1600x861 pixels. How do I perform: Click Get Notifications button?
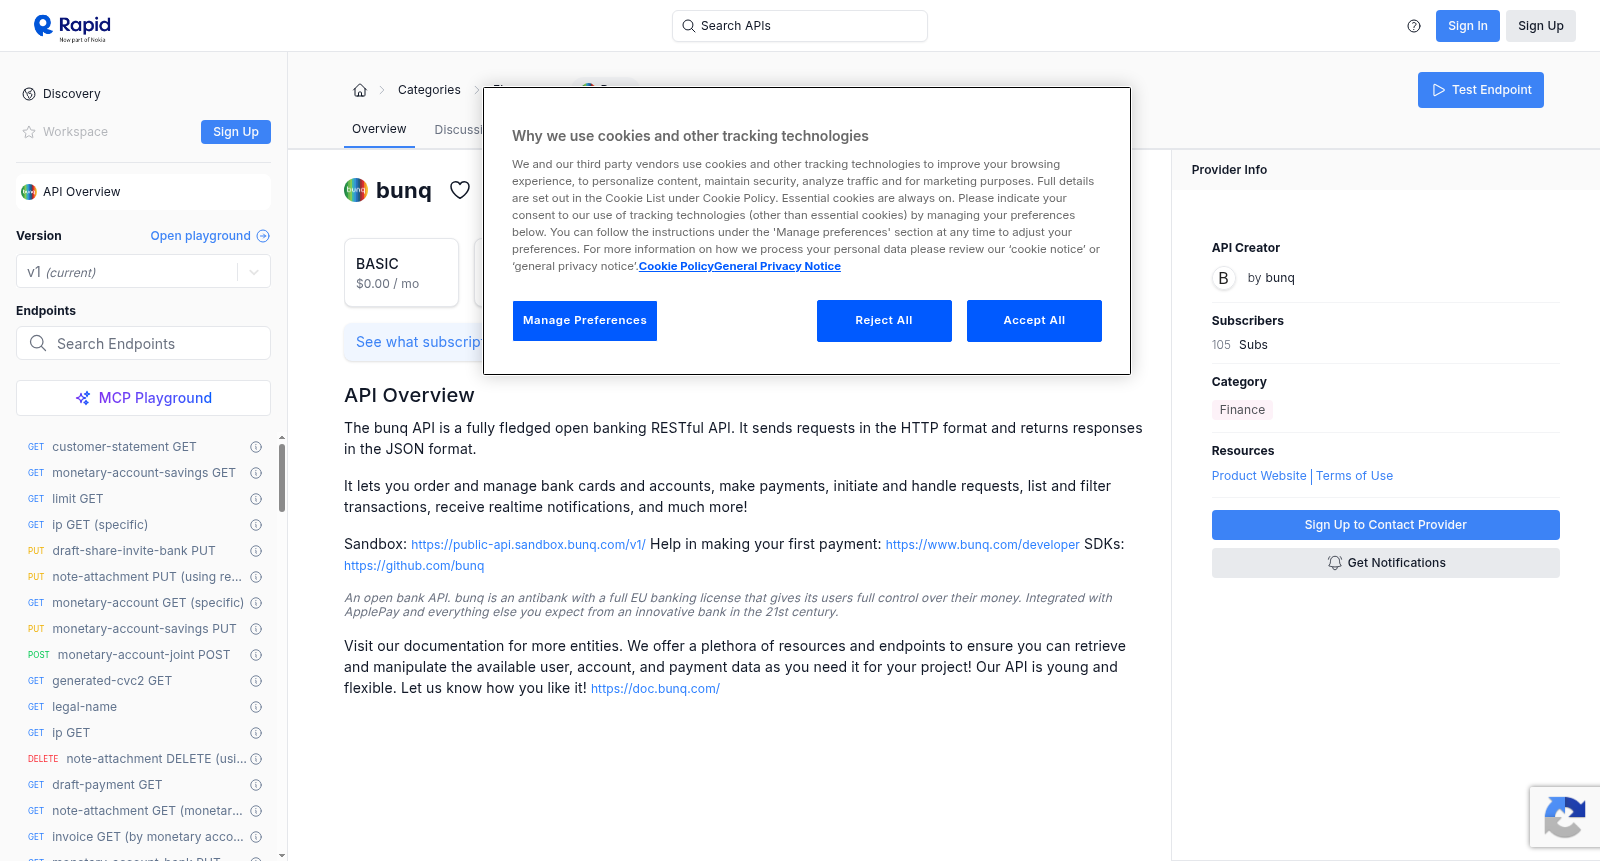pyautogui.click(x=1386, y=563)
